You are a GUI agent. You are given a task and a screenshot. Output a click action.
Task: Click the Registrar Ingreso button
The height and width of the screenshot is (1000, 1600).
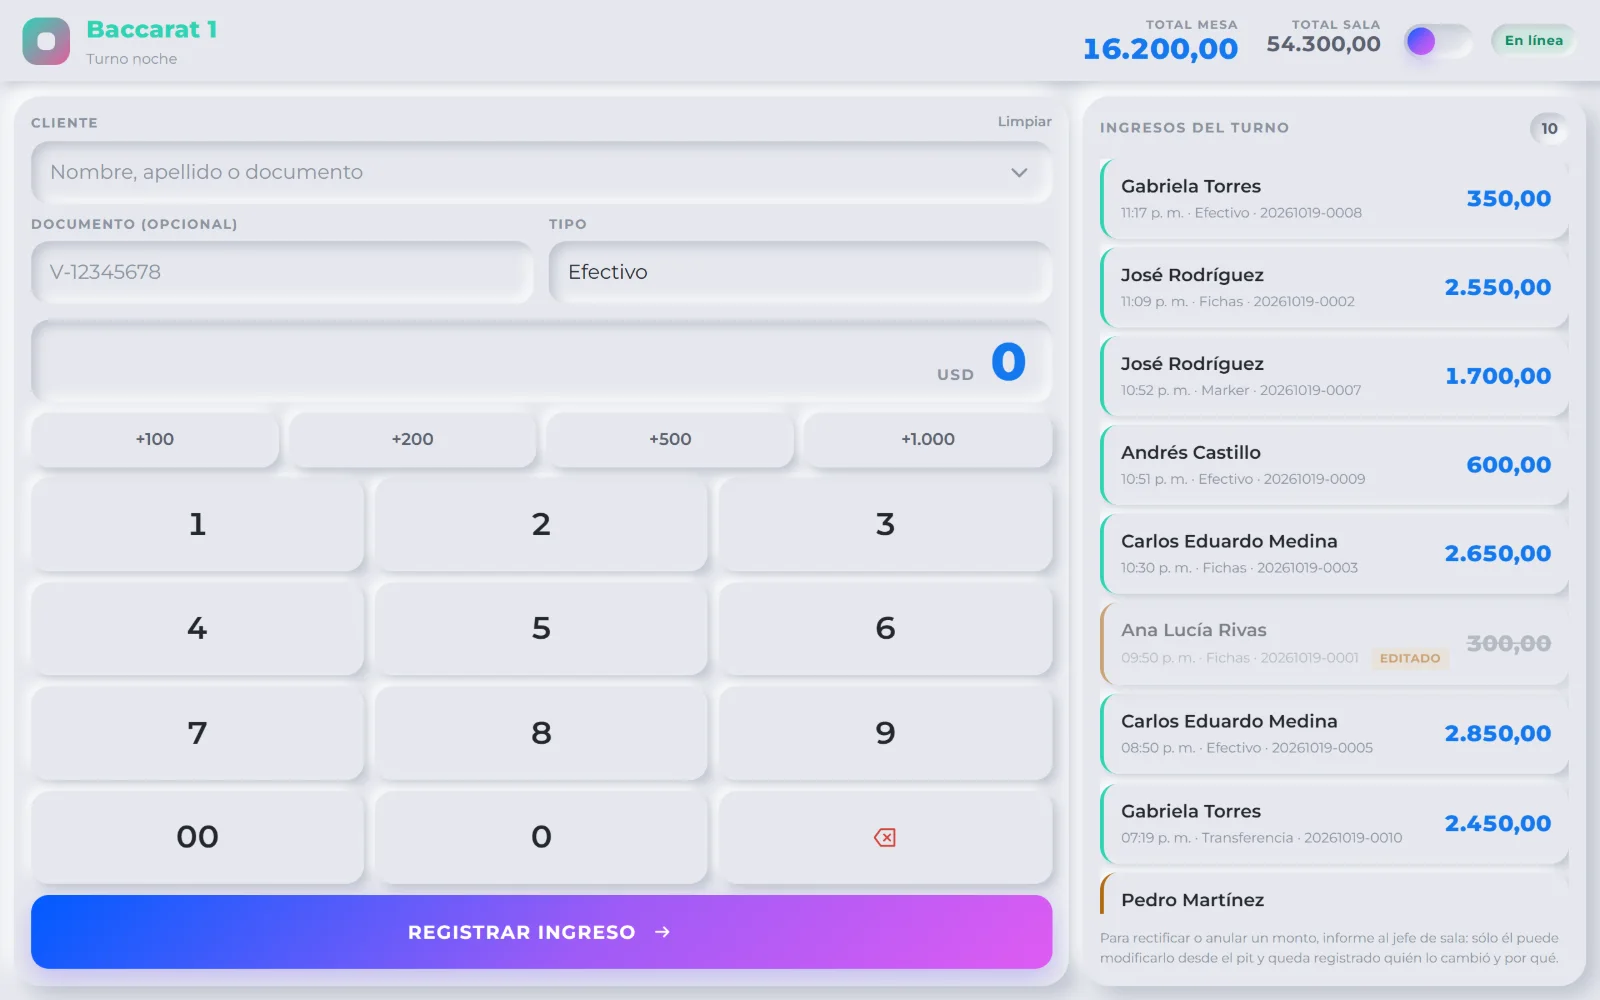click(541, 932)
